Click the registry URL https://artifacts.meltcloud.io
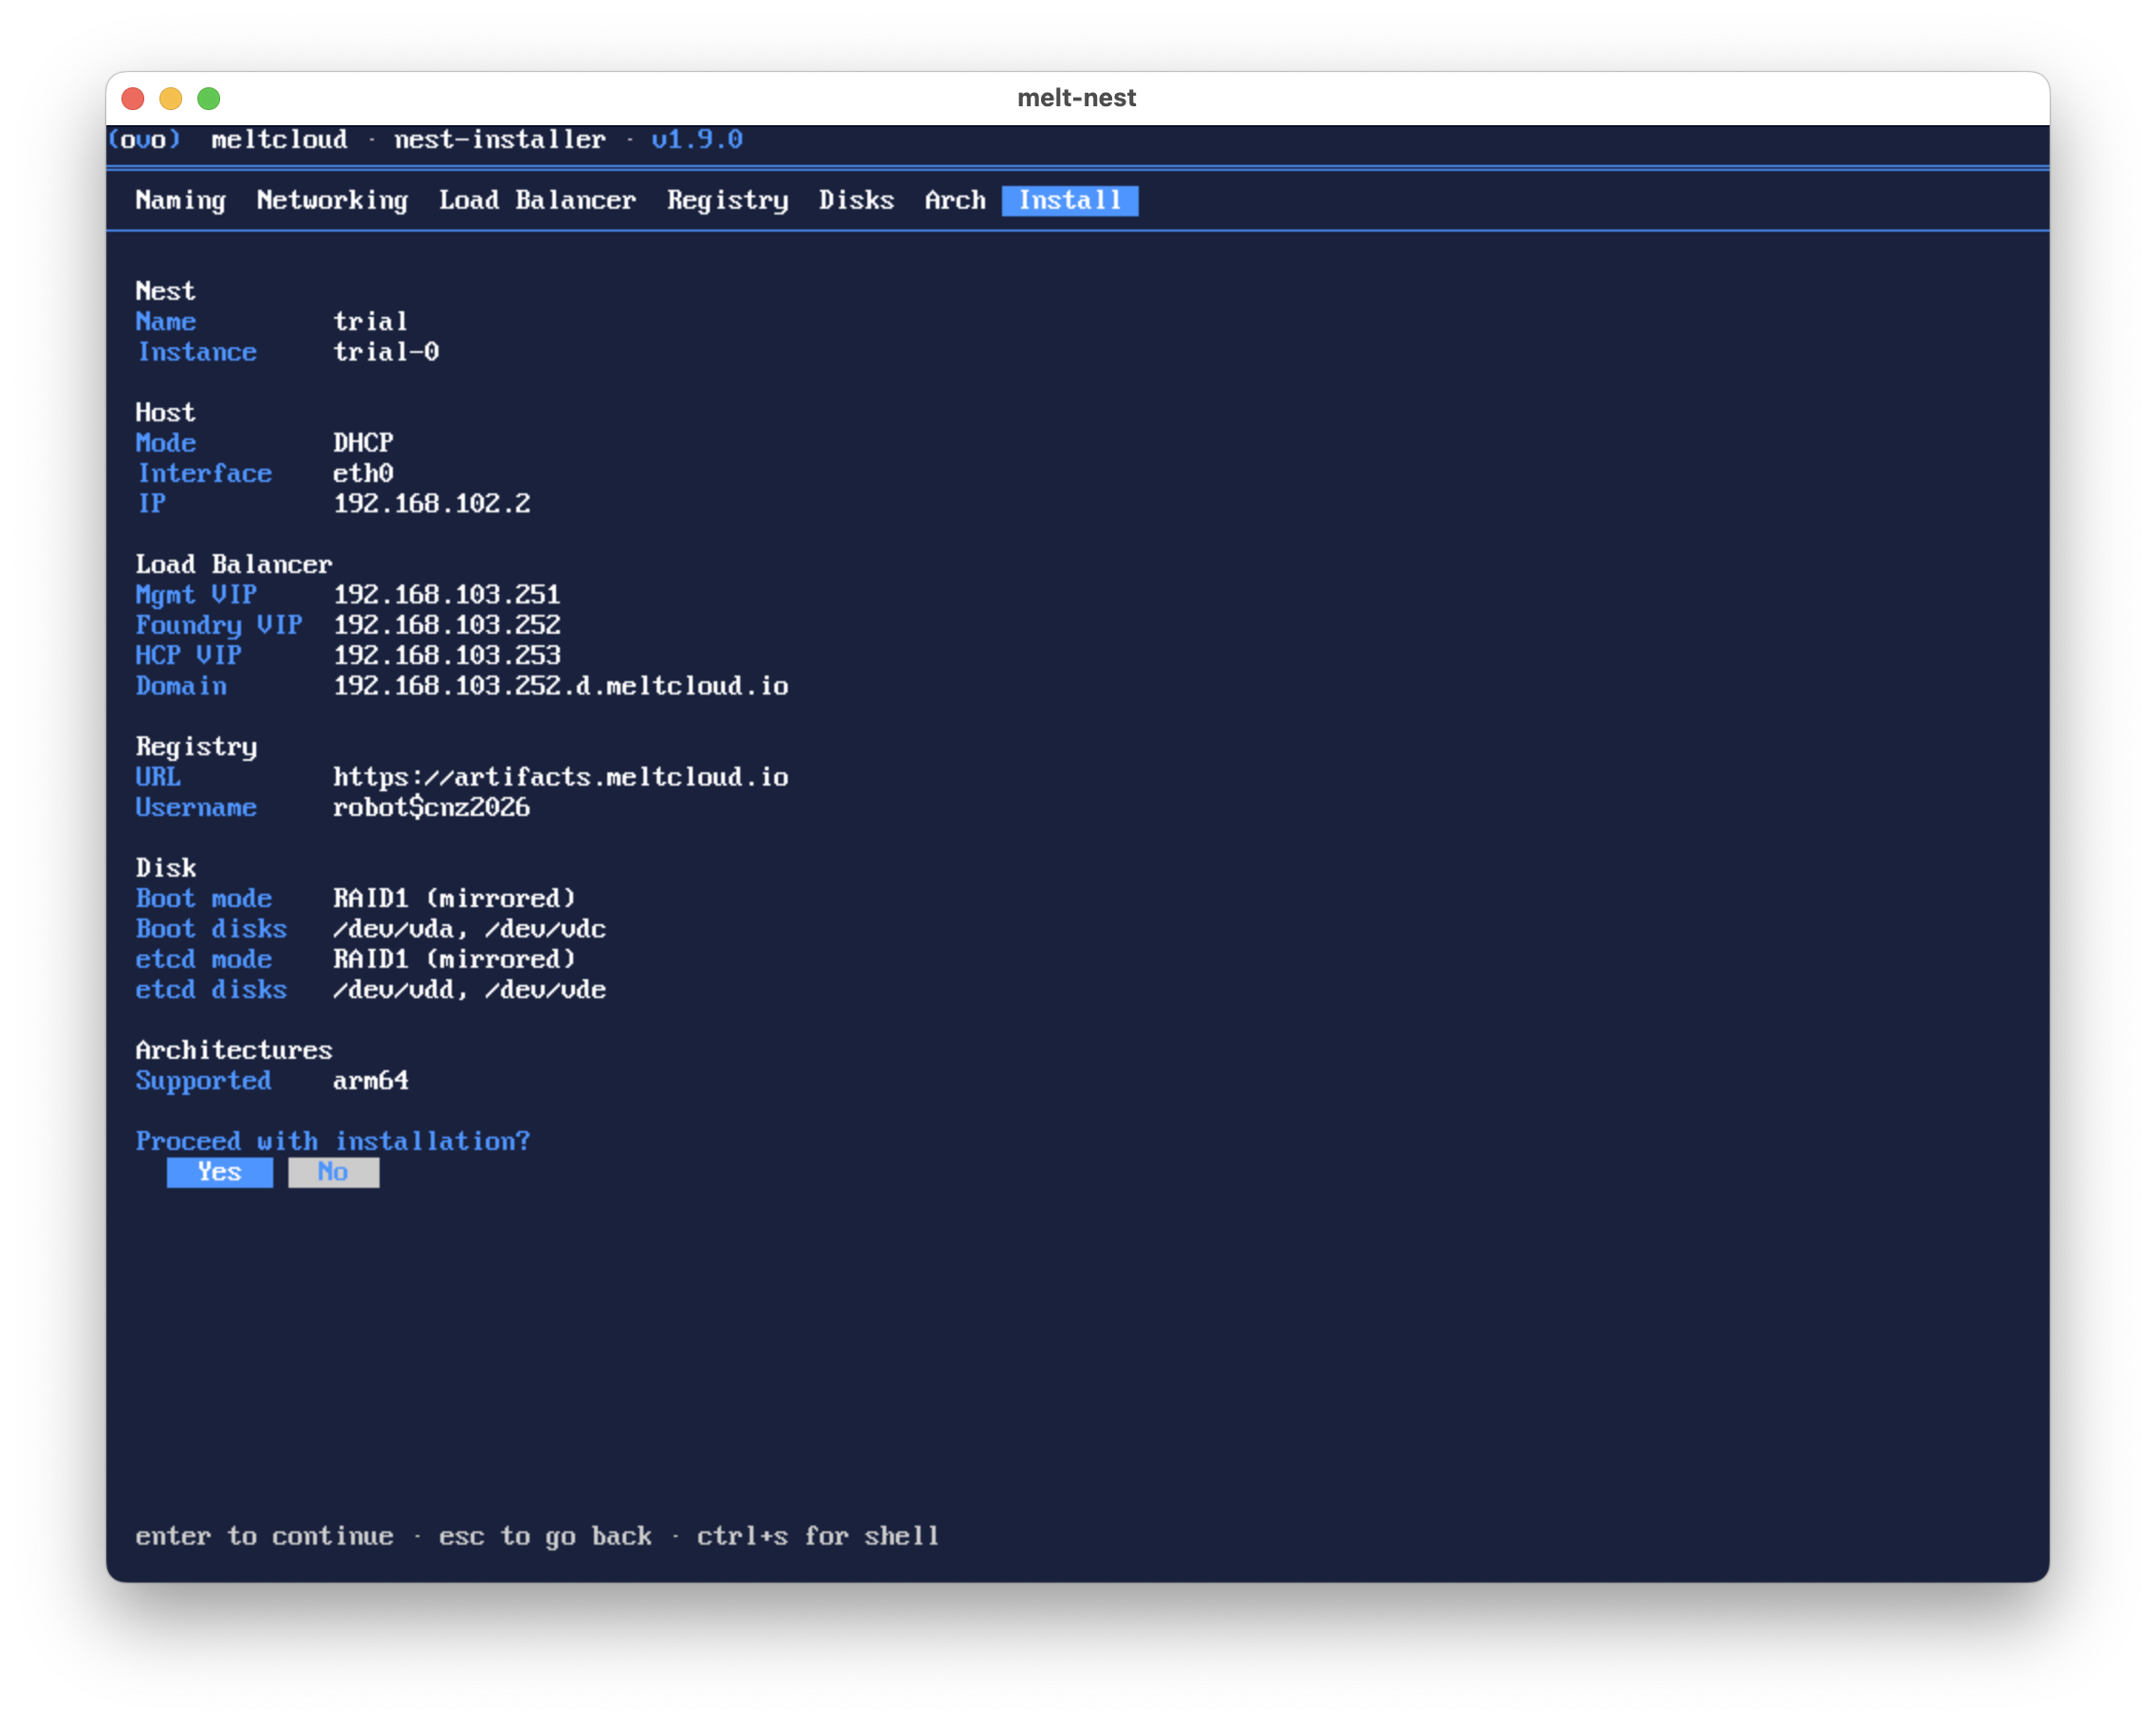 pyautogui.click(x=561, y=777)
